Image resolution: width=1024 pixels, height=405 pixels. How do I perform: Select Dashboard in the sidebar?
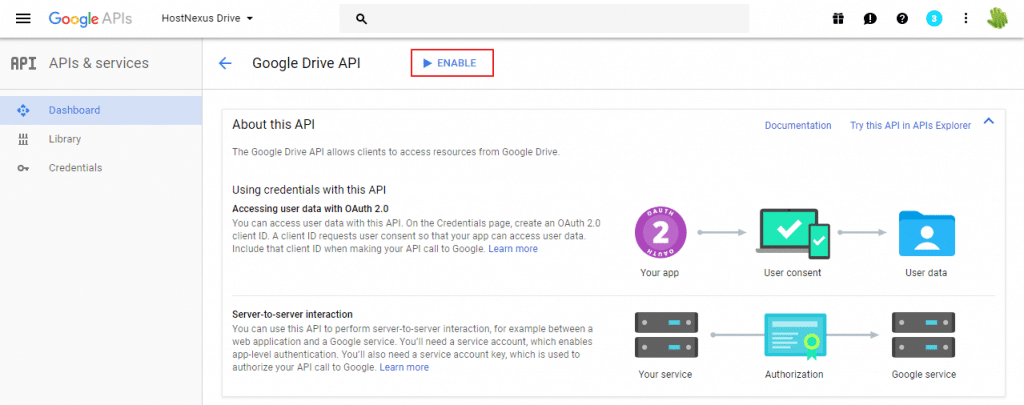pyautogui.click(x=101, y=110)
